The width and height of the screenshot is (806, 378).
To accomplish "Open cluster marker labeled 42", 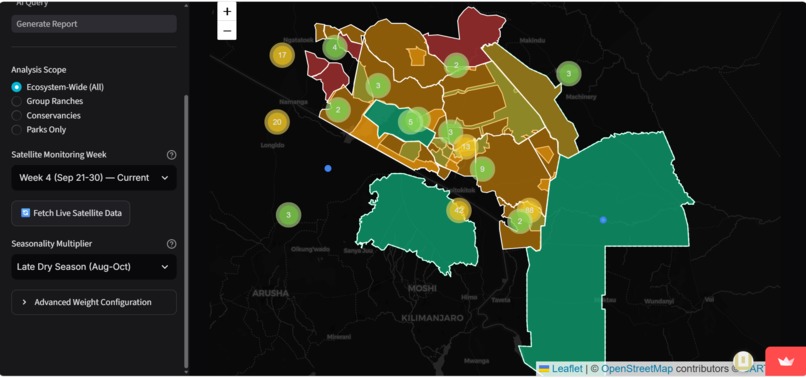I will pyautogui.click(x=459, y=210).
